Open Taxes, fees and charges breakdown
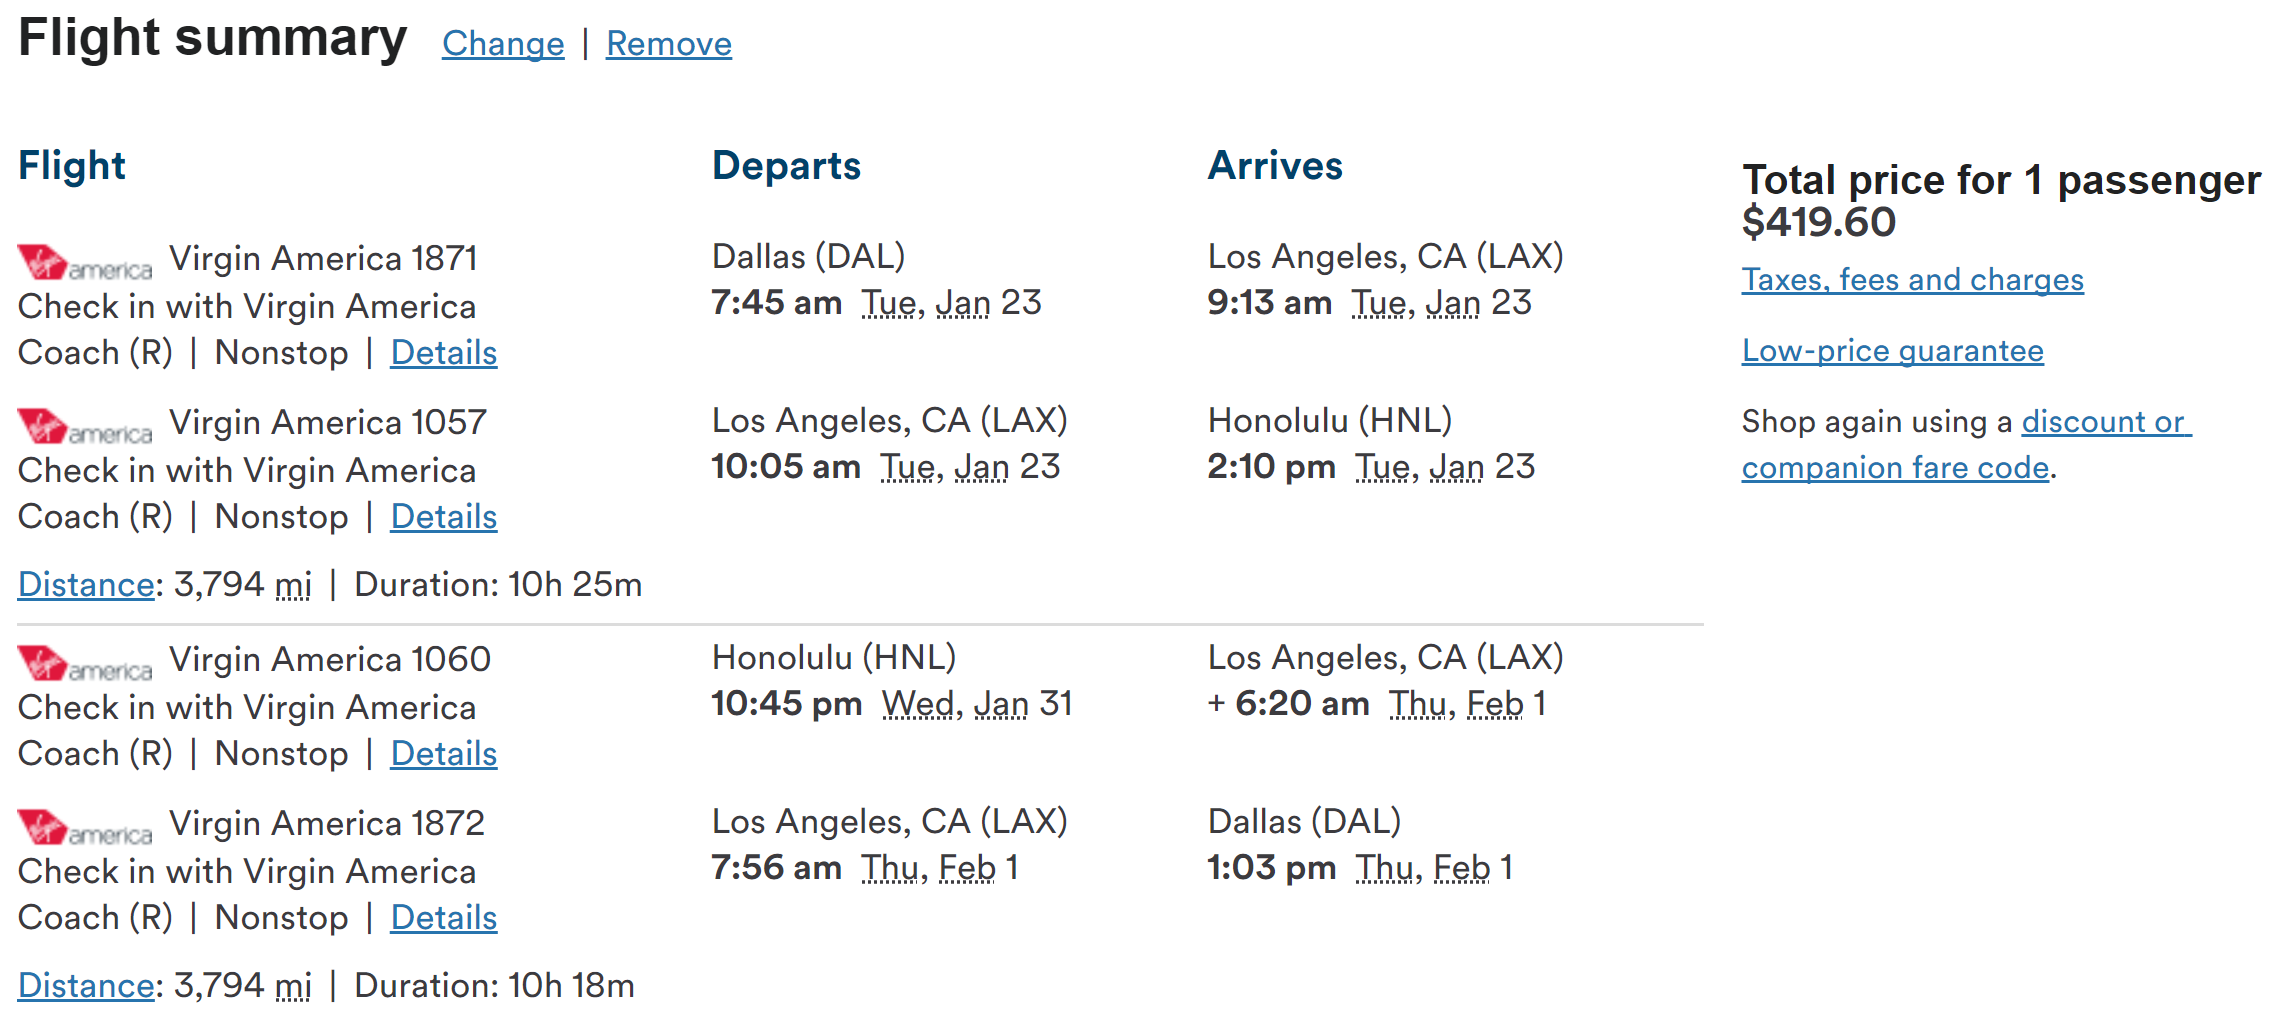The image size is (2279, 1020). click(1912, 280)
